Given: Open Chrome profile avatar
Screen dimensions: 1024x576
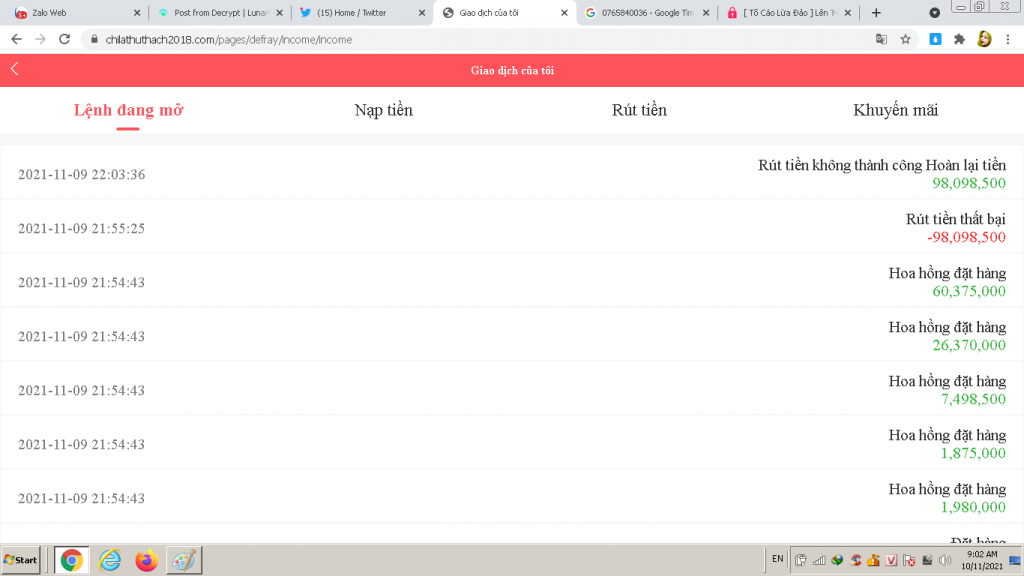Looking at the screenshot, I should 984,39.
